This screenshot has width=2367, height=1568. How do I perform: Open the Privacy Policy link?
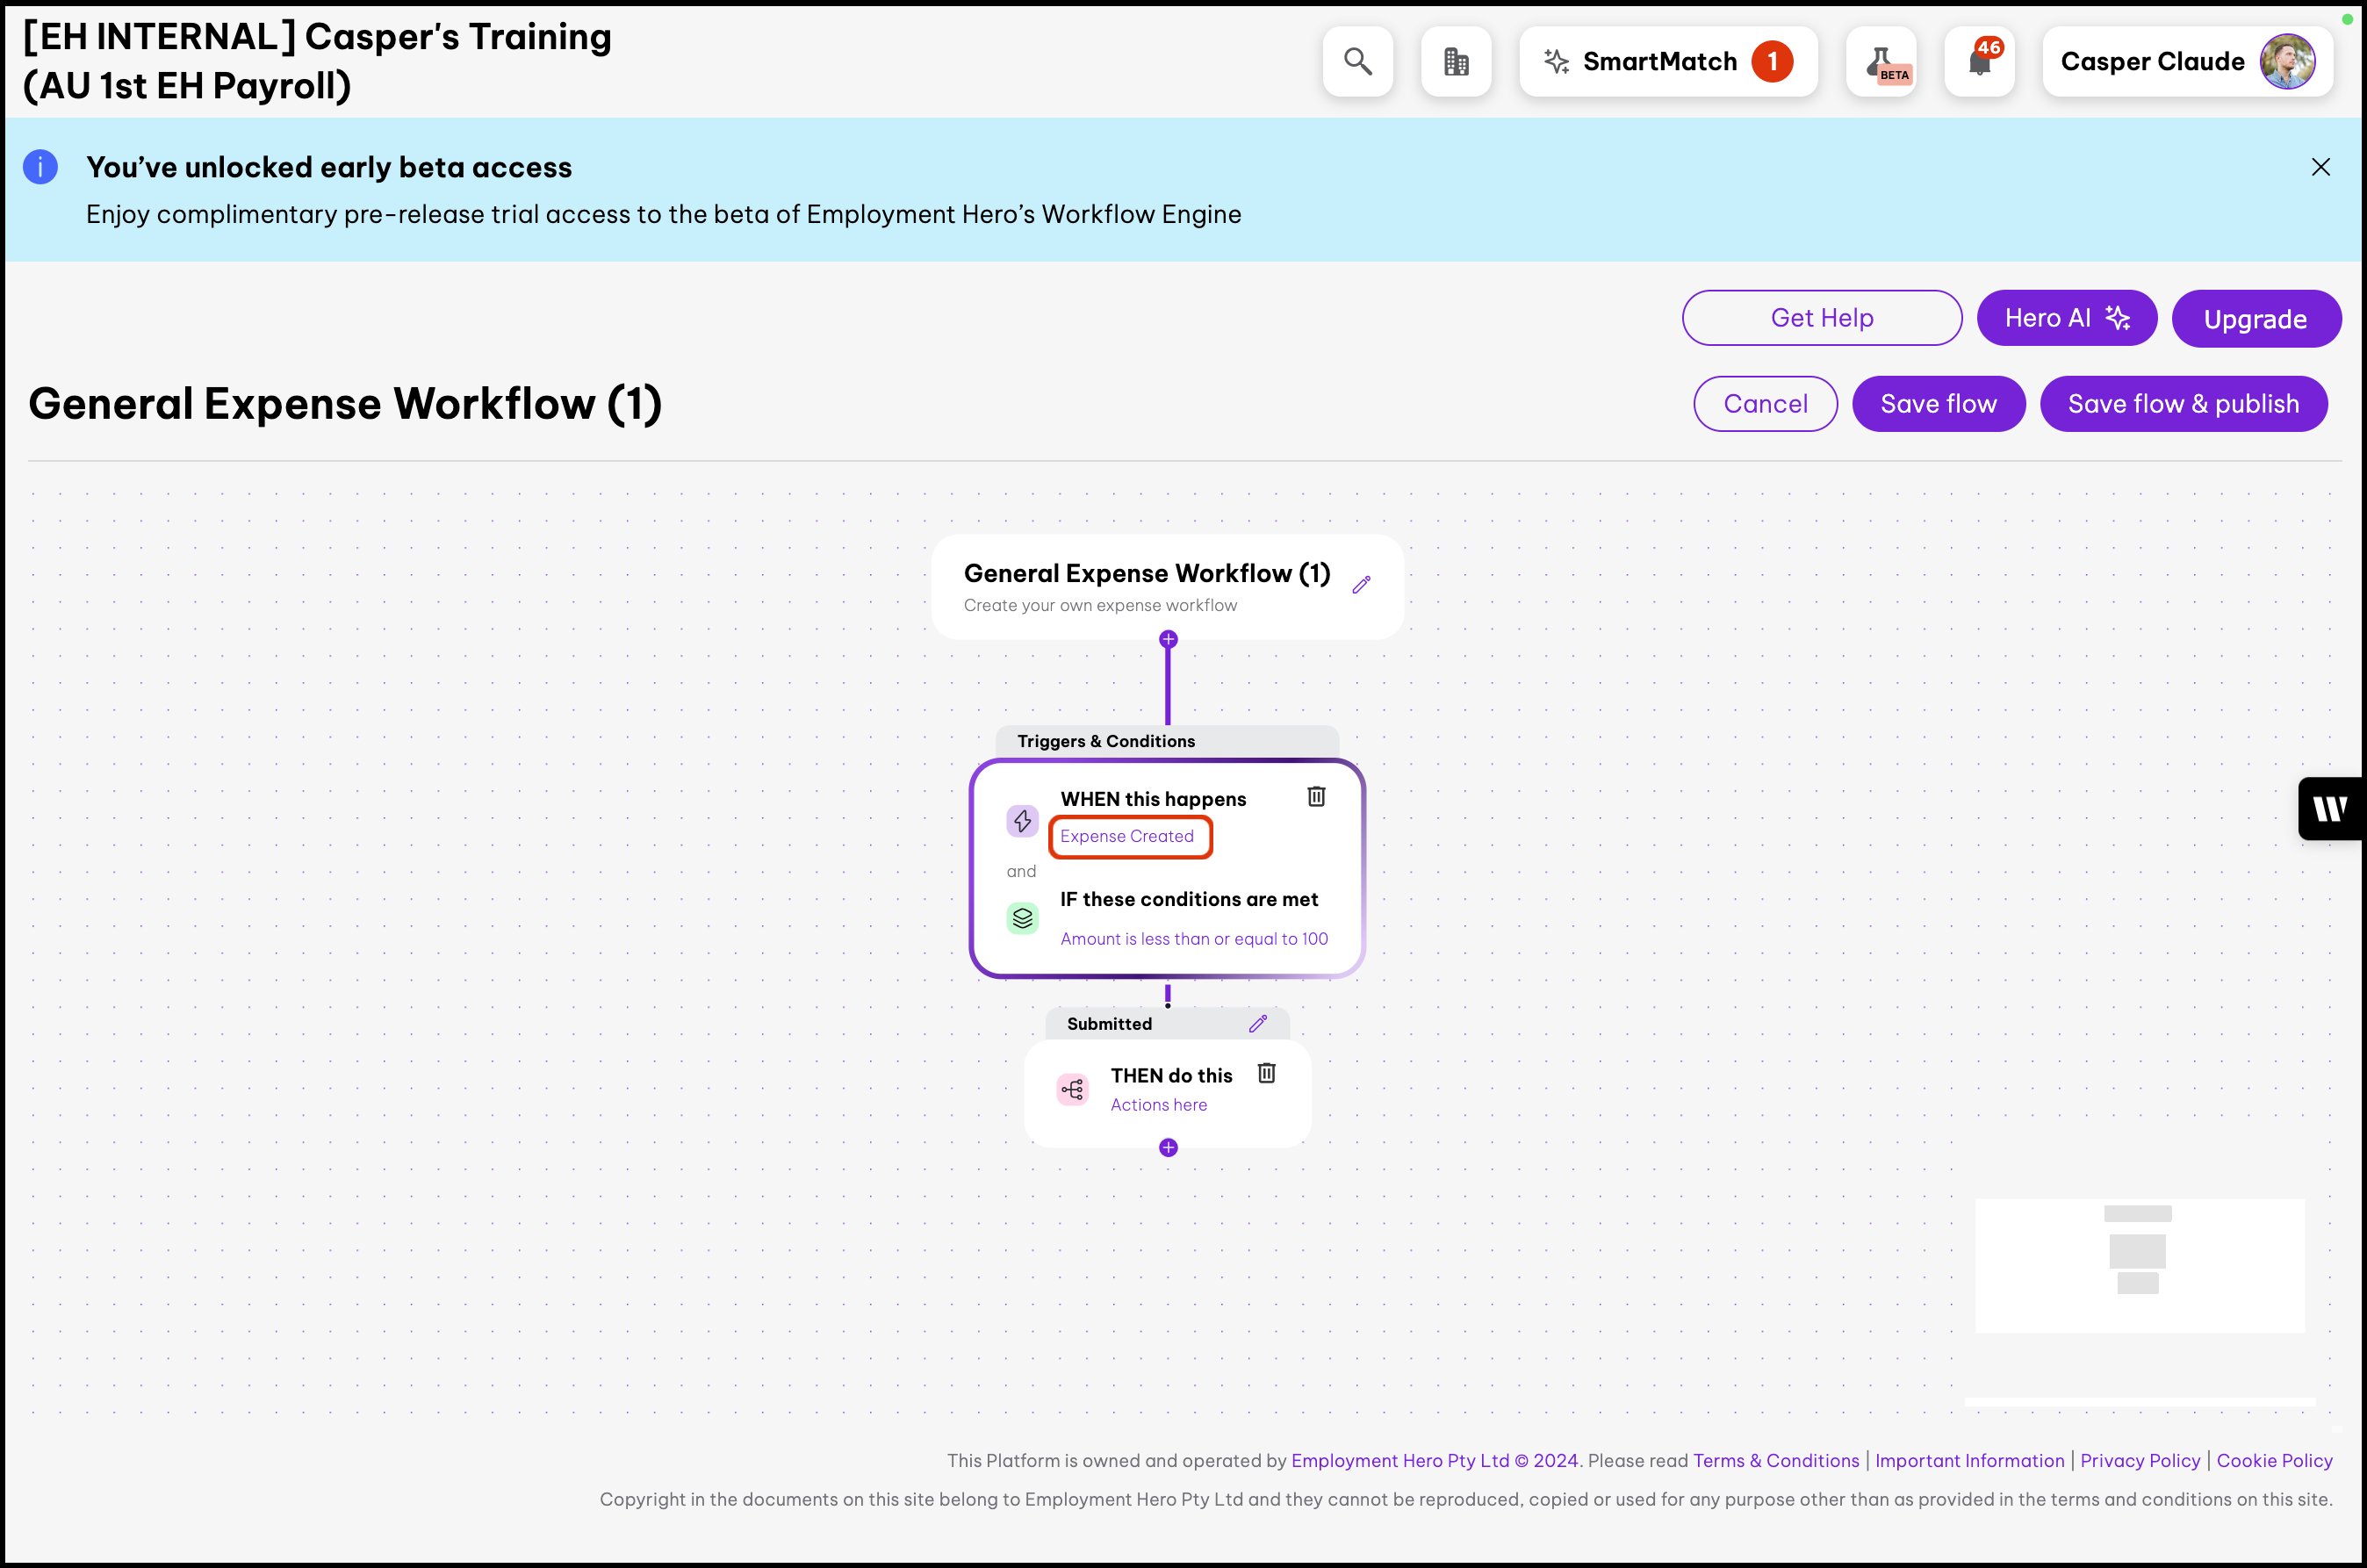point(2140,1460)
